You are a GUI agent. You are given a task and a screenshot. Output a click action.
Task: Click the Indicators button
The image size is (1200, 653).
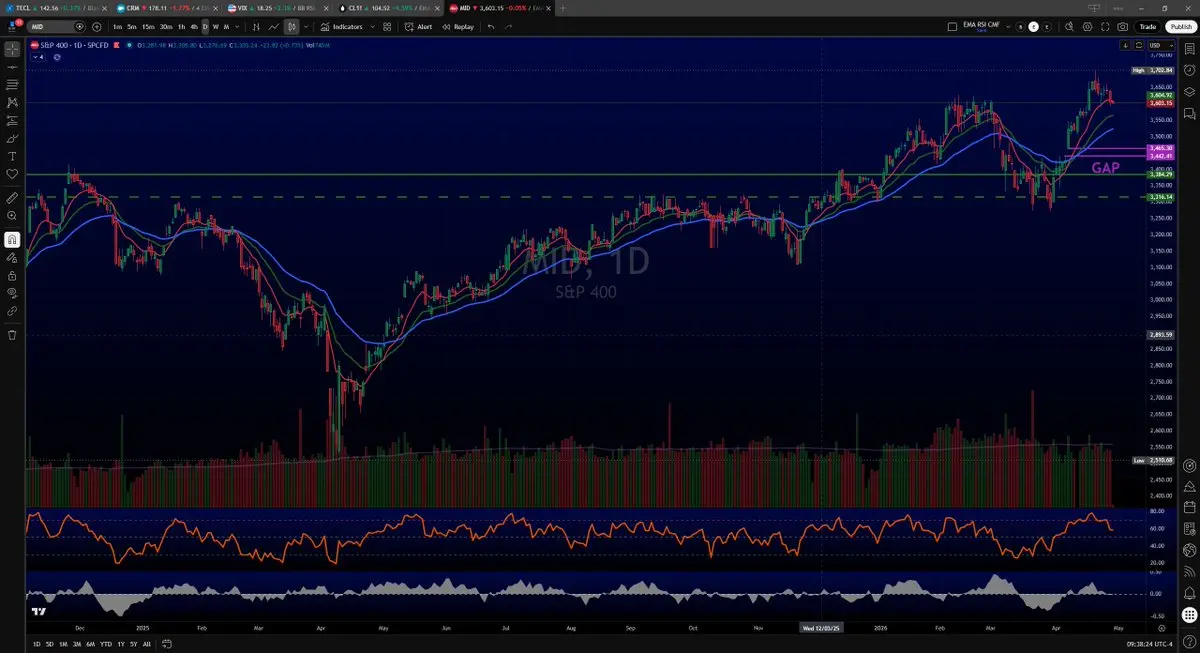[x=342, y=27]
